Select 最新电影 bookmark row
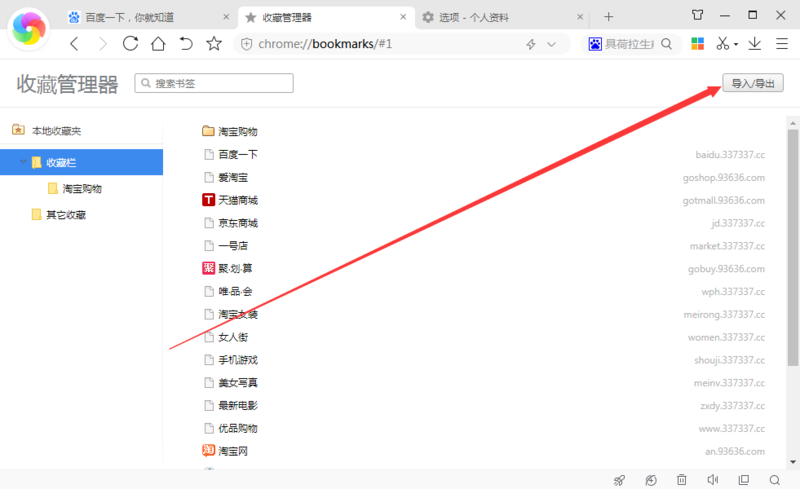Image resolution: width=800 pixels, height=489 pixels. coord(483,405)
